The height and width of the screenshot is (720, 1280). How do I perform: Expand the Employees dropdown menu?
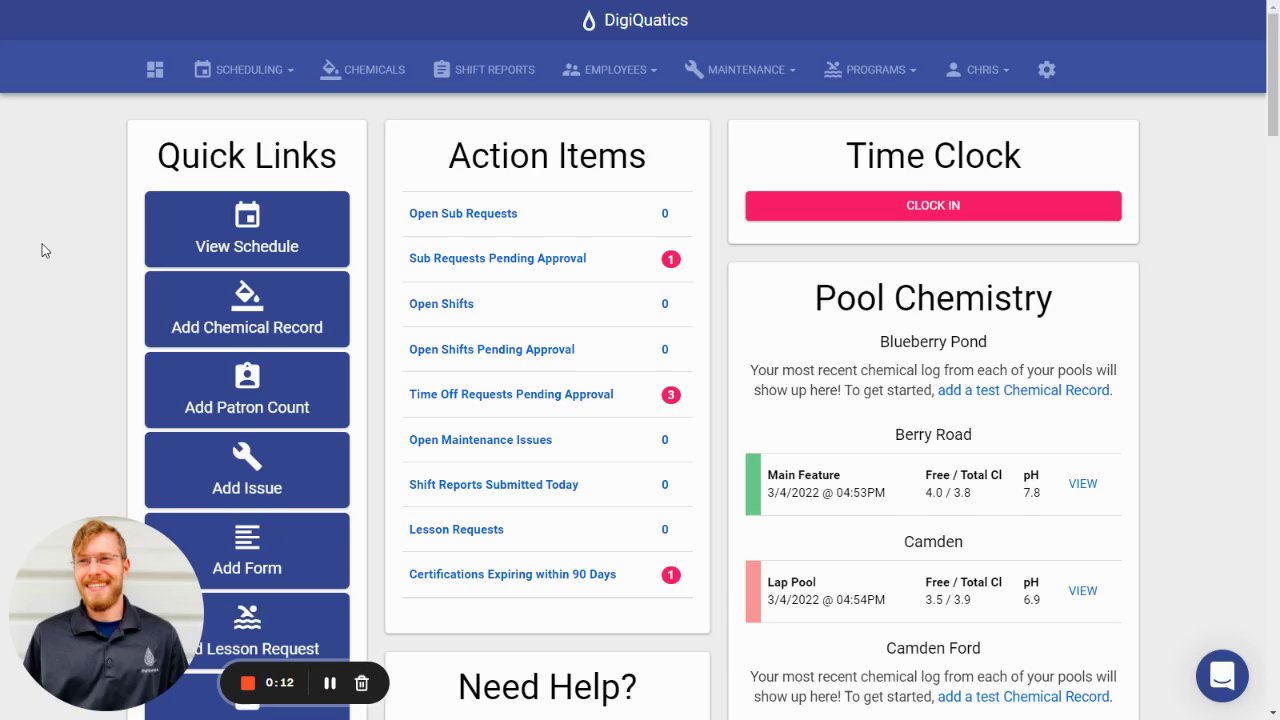pos(610,70)
